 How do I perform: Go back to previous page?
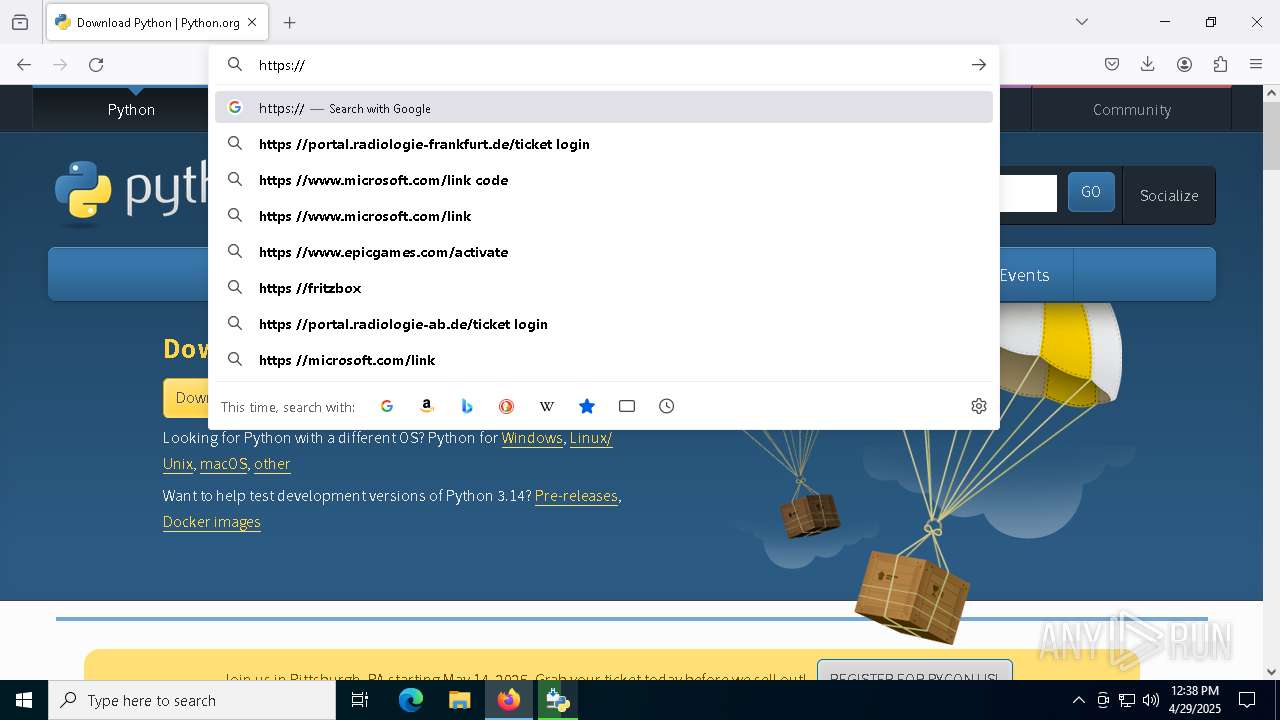pyautogui.click(x=24, y=64)
